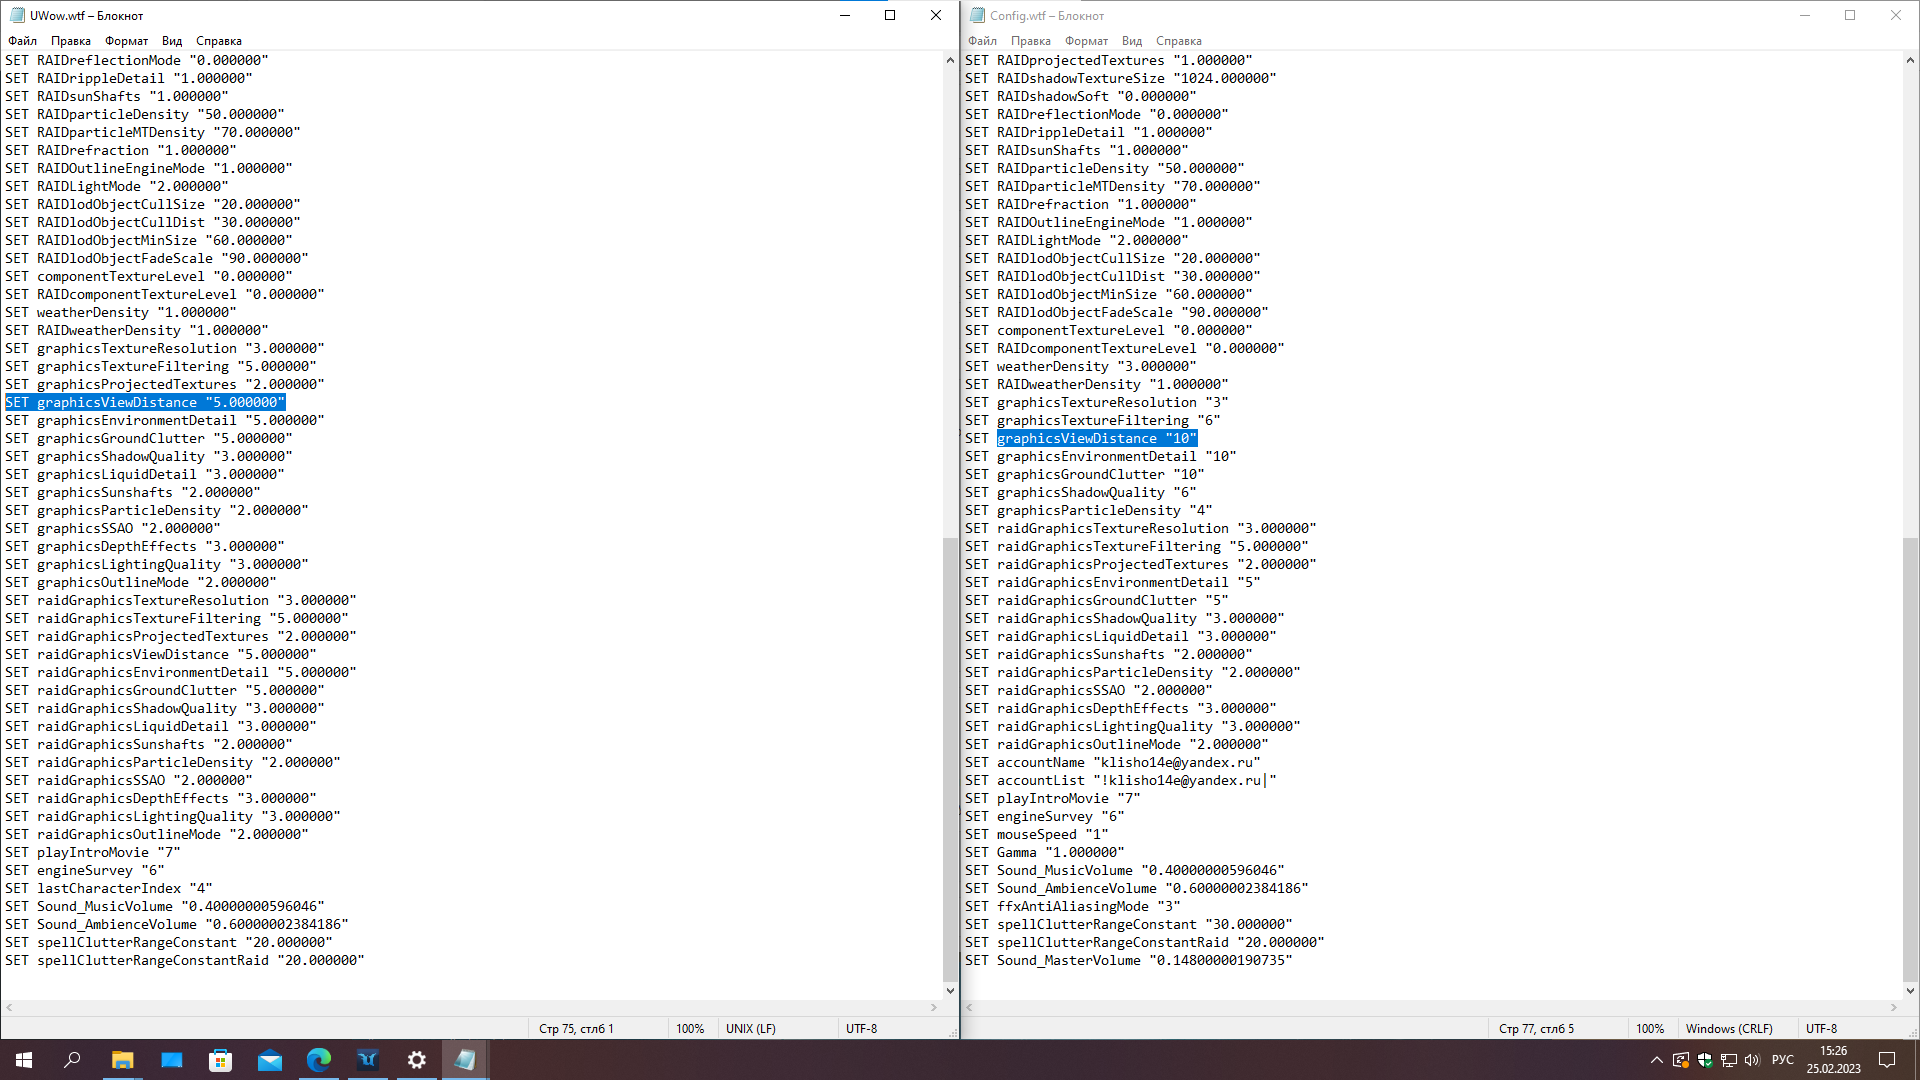Open Settings gear on taskbar
The height and width of the screenshot is (1080, 1920).
coord(416,1060)
